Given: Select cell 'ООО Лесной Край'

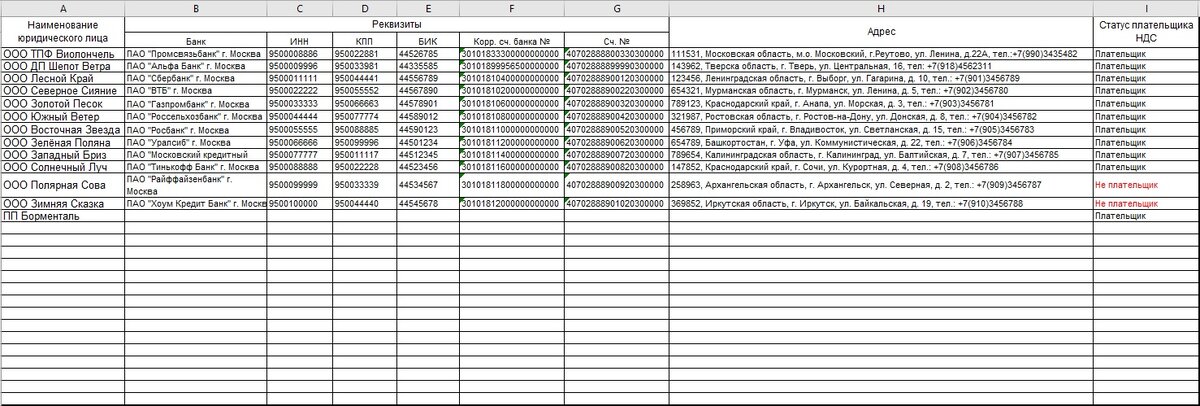Looking at the screenshot, I should click(x=62, y=77).
